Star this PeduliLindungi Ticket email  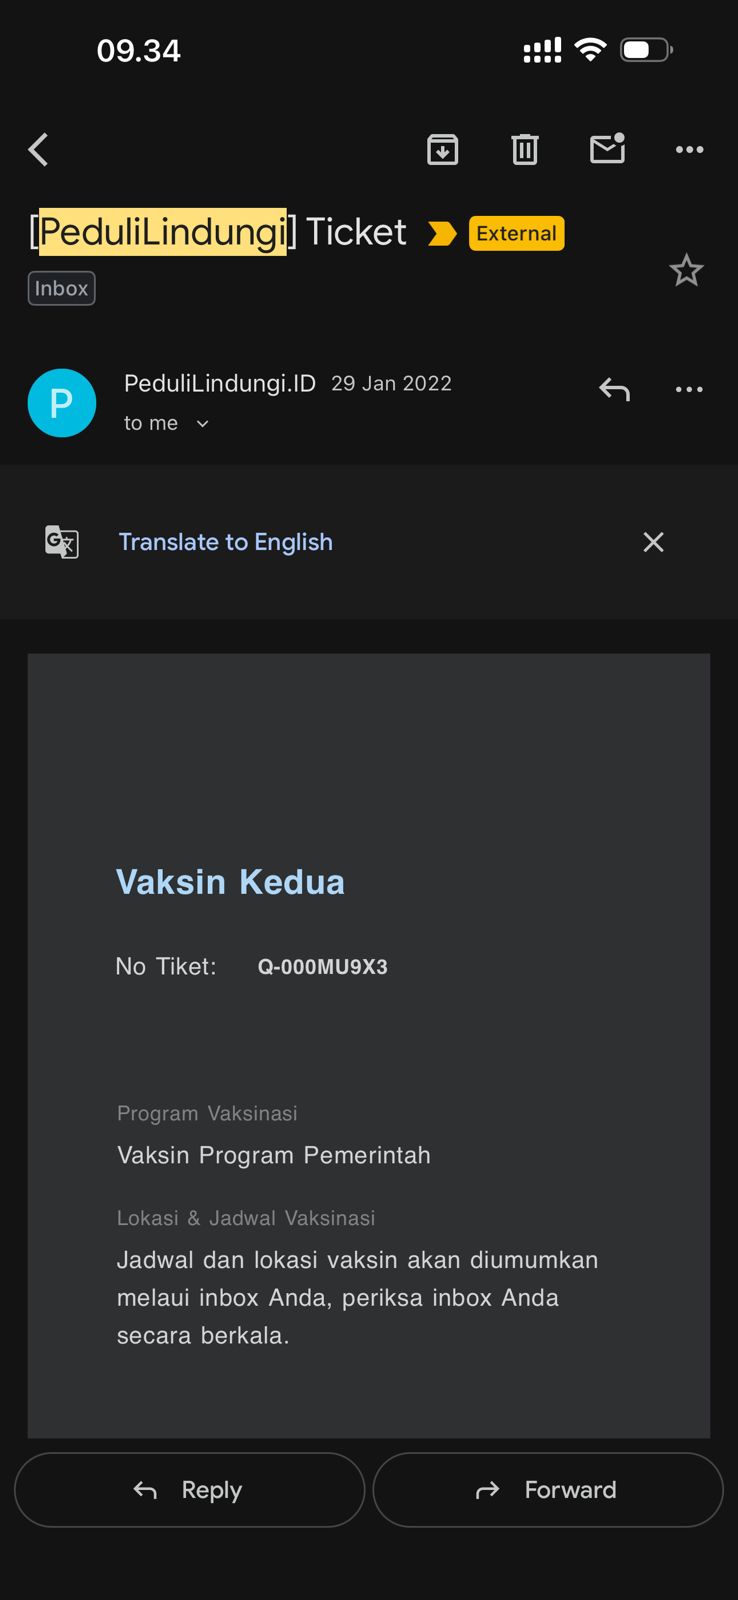(686, 271)
